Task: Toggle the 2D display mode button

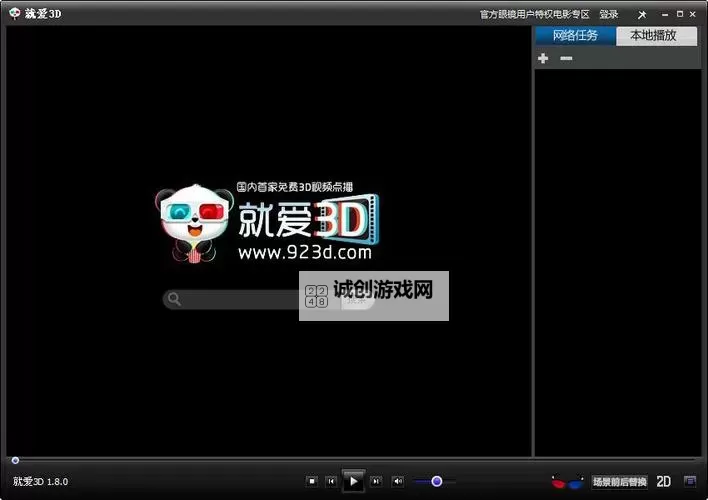Action: tap(663, 481)
